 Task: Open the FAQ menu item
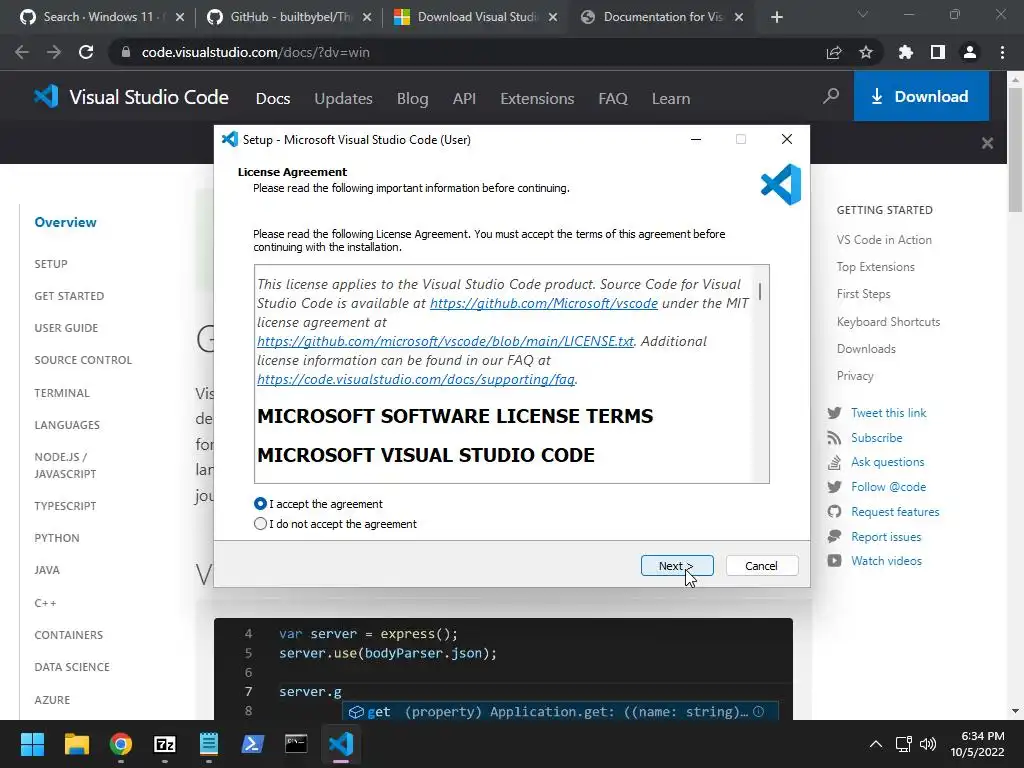(613, 99)
